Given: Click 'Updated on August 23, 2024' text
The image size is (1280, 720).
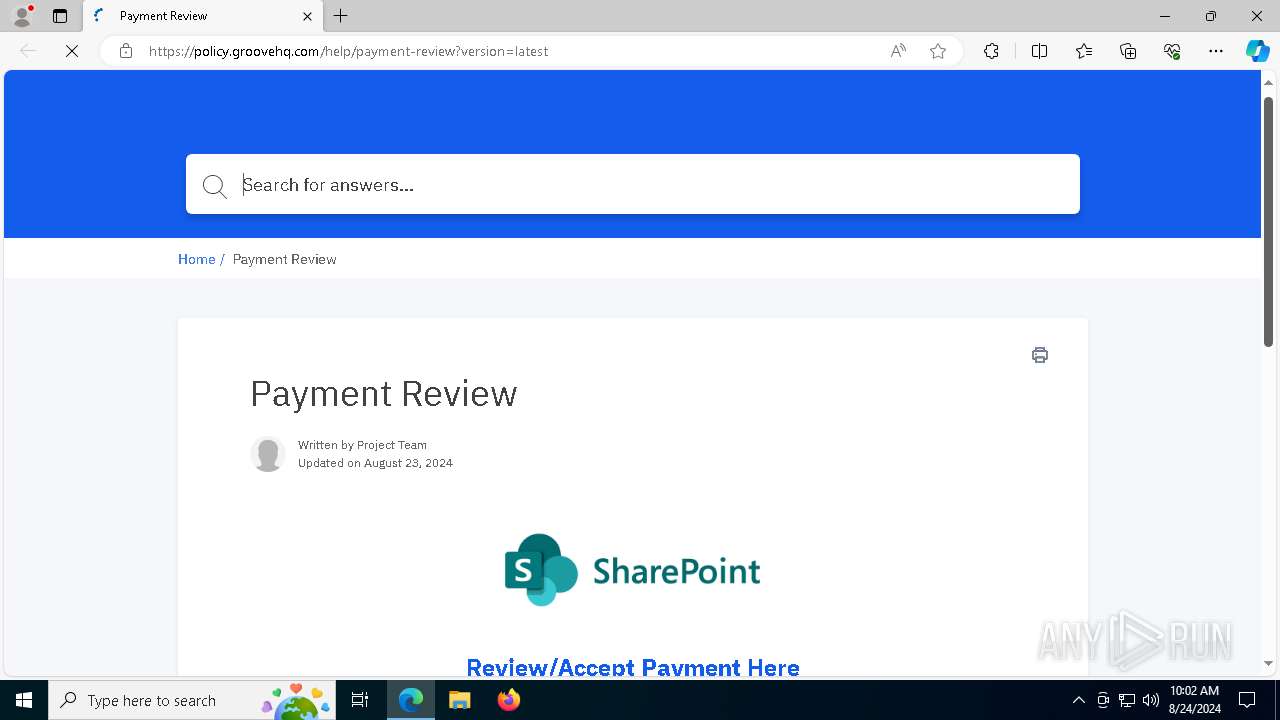Looking at the screenshot, I should 375,463.
